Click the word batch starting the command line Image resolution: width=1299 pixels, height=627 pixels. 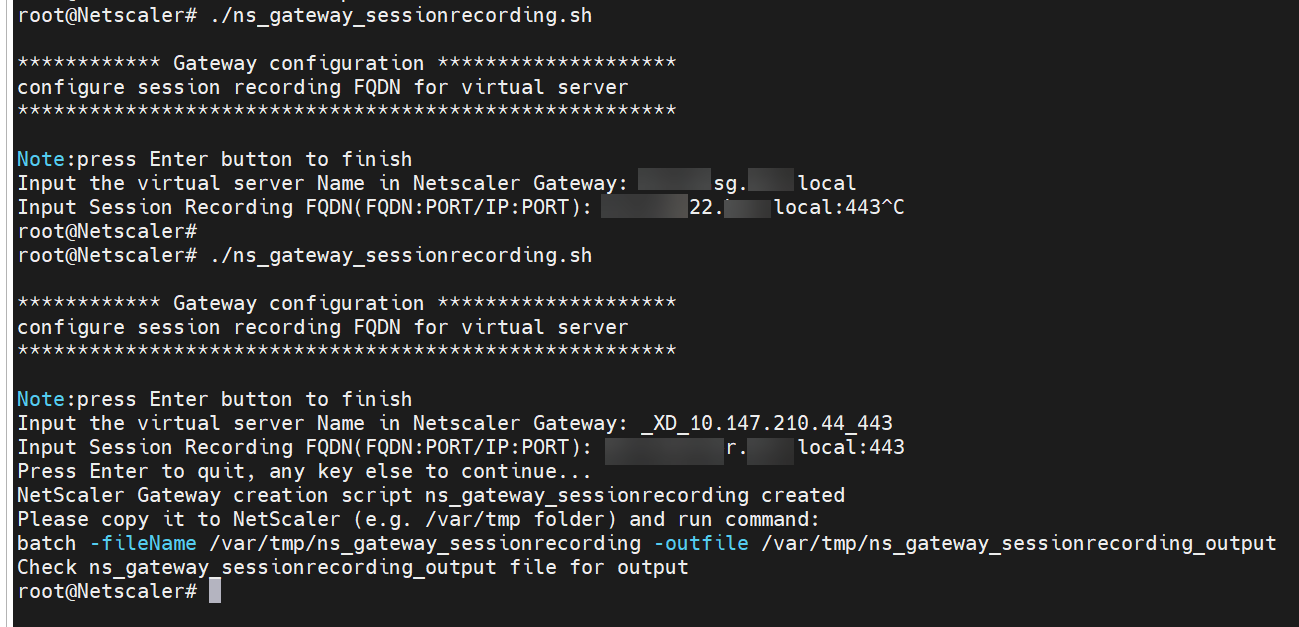46,544
